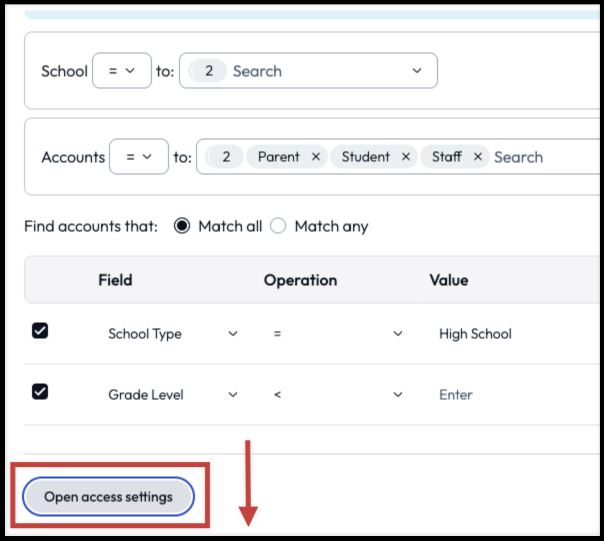Click the Student tag label
The height and width of the screenshot is (541, 604).
pyautogui.click(x=366, y=157)
